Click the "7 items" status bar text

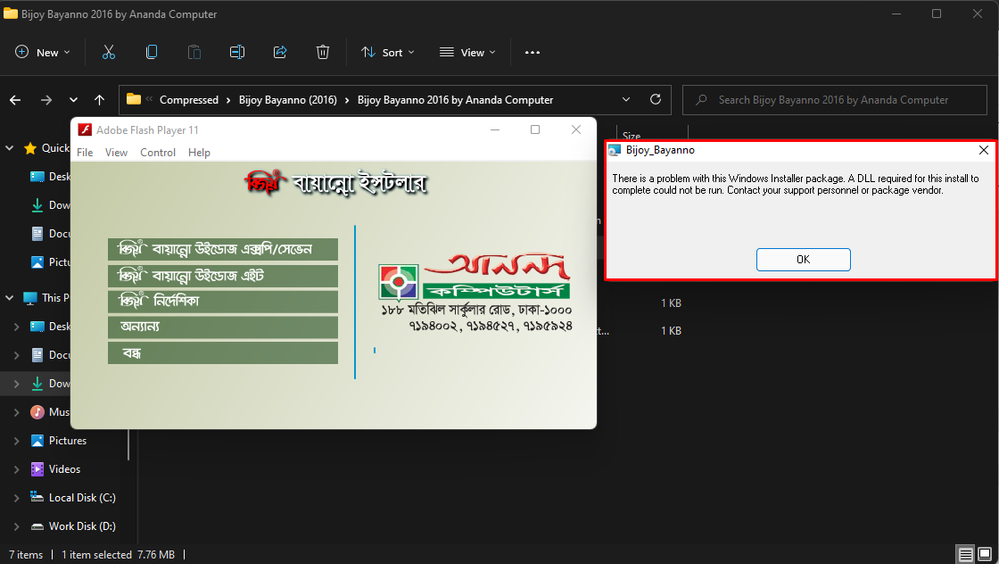[25, 554]
